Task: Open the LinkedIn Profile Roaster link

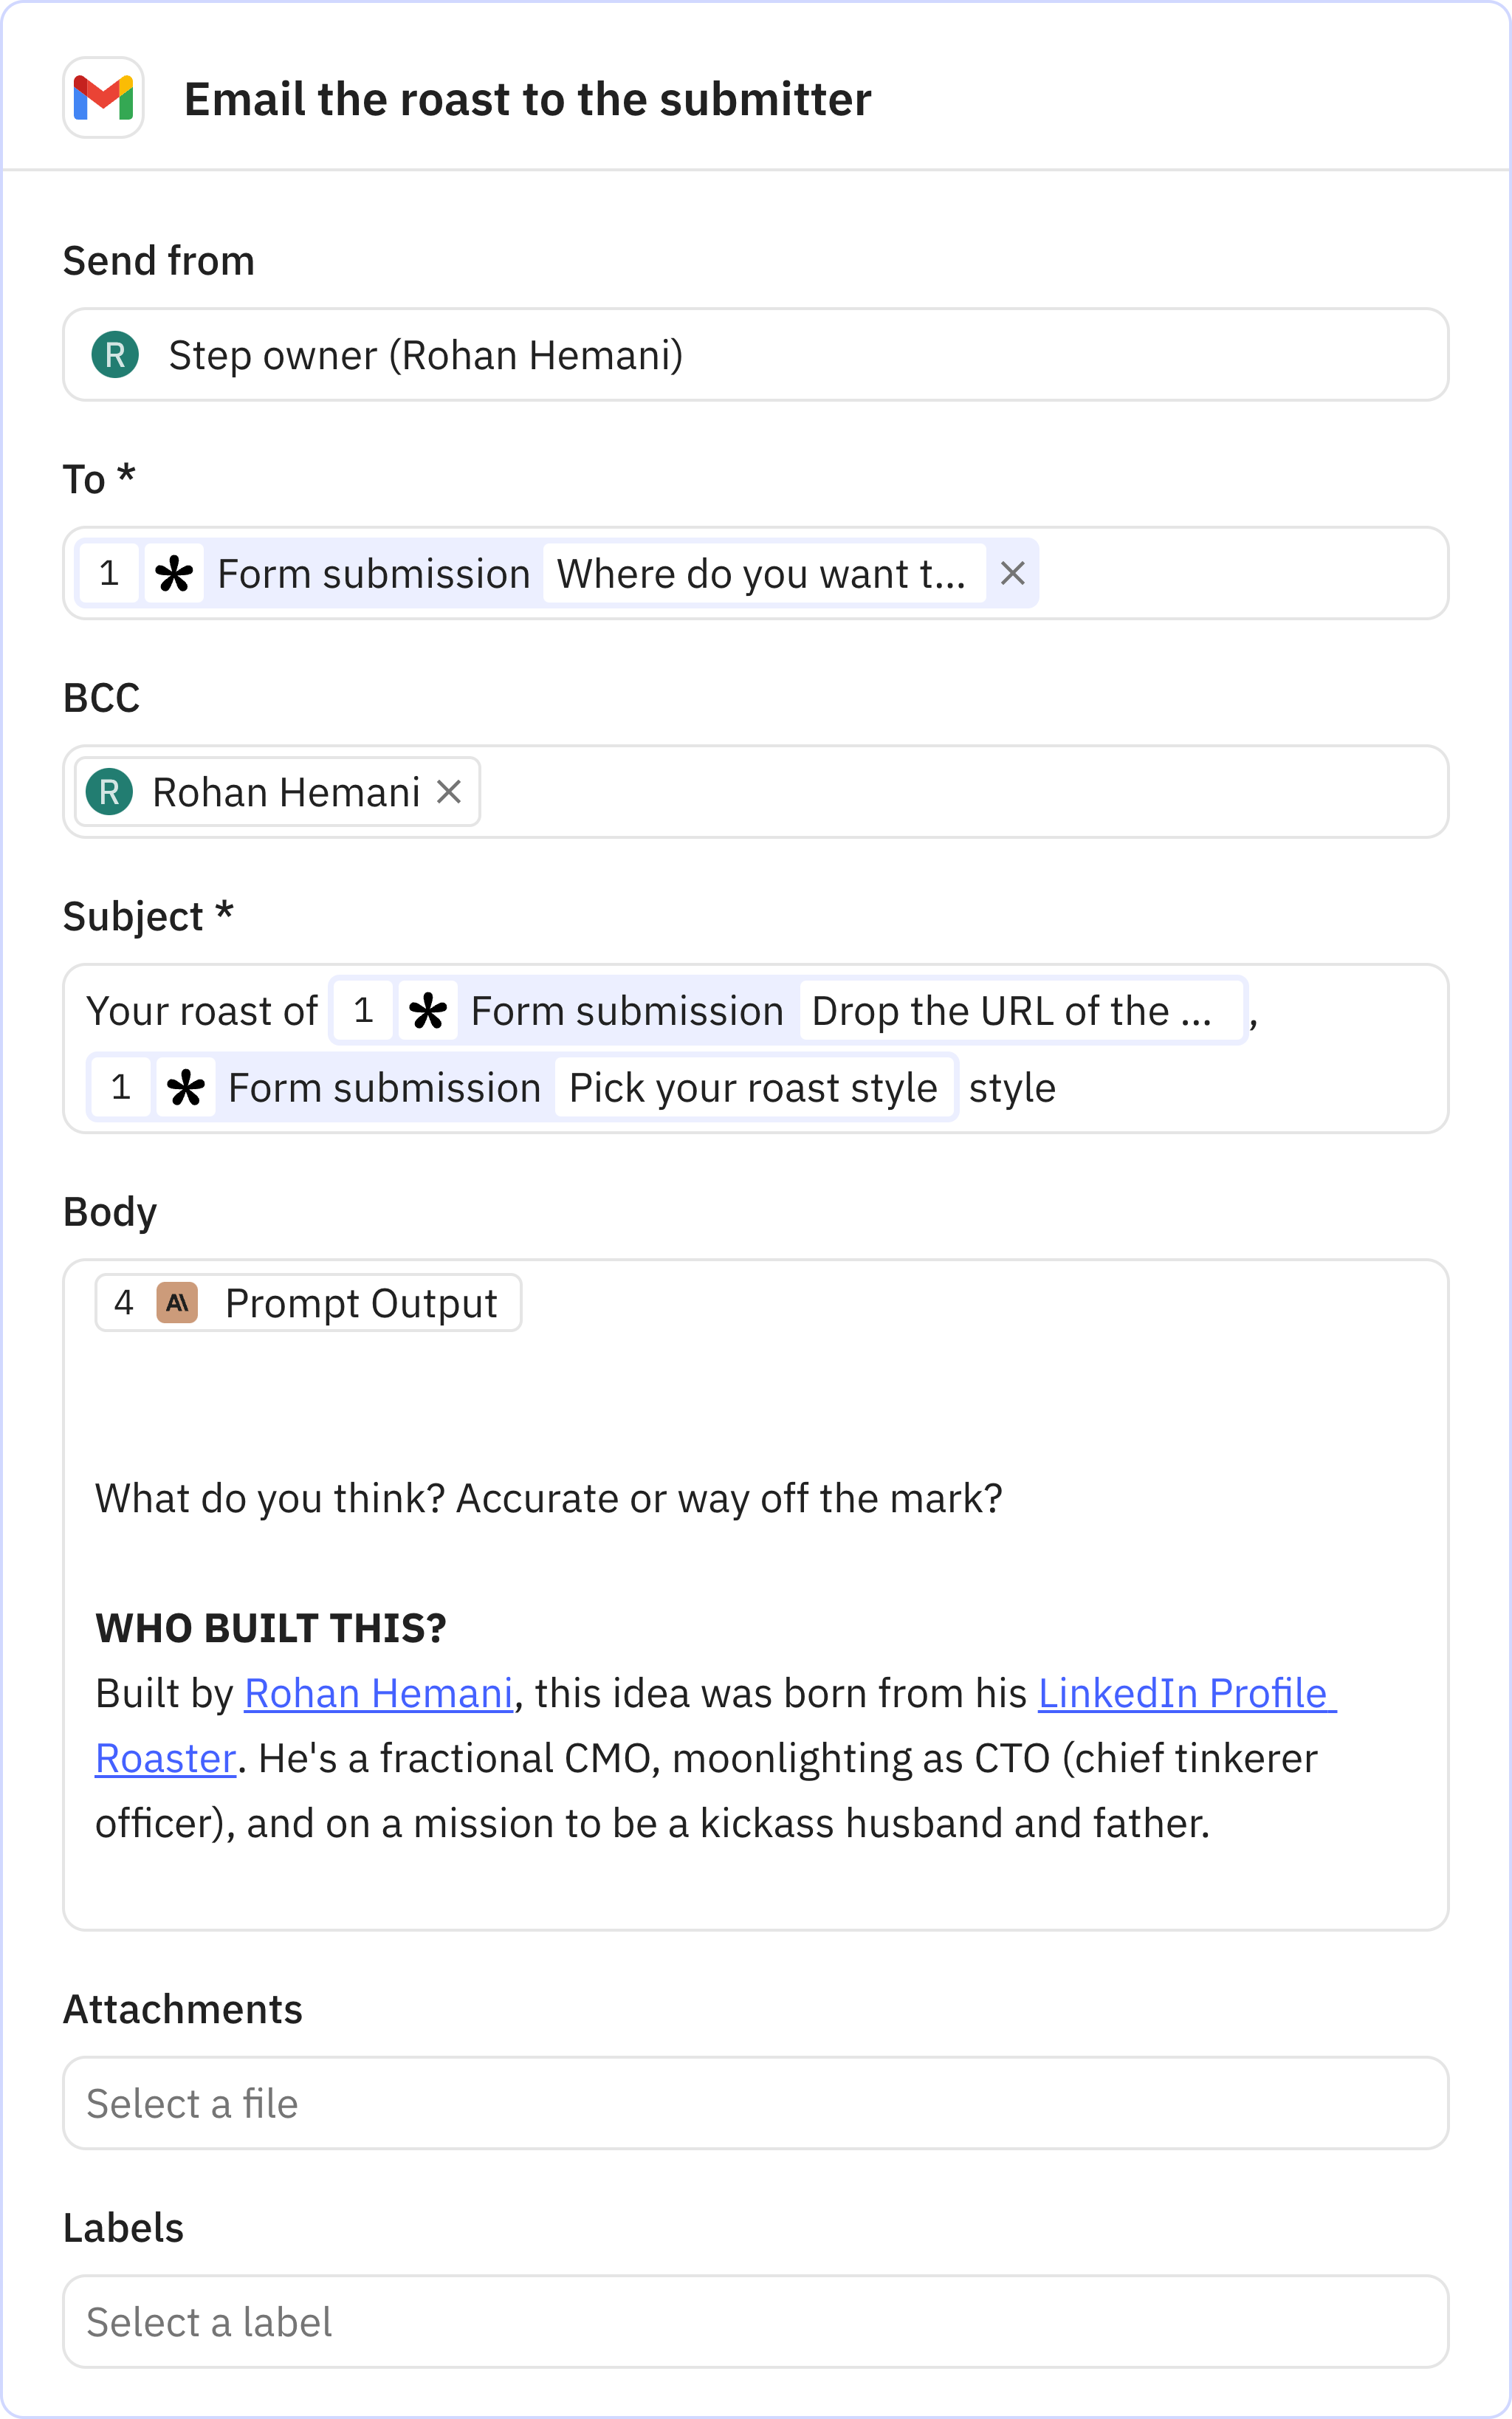Action: pos(1187,1693)
